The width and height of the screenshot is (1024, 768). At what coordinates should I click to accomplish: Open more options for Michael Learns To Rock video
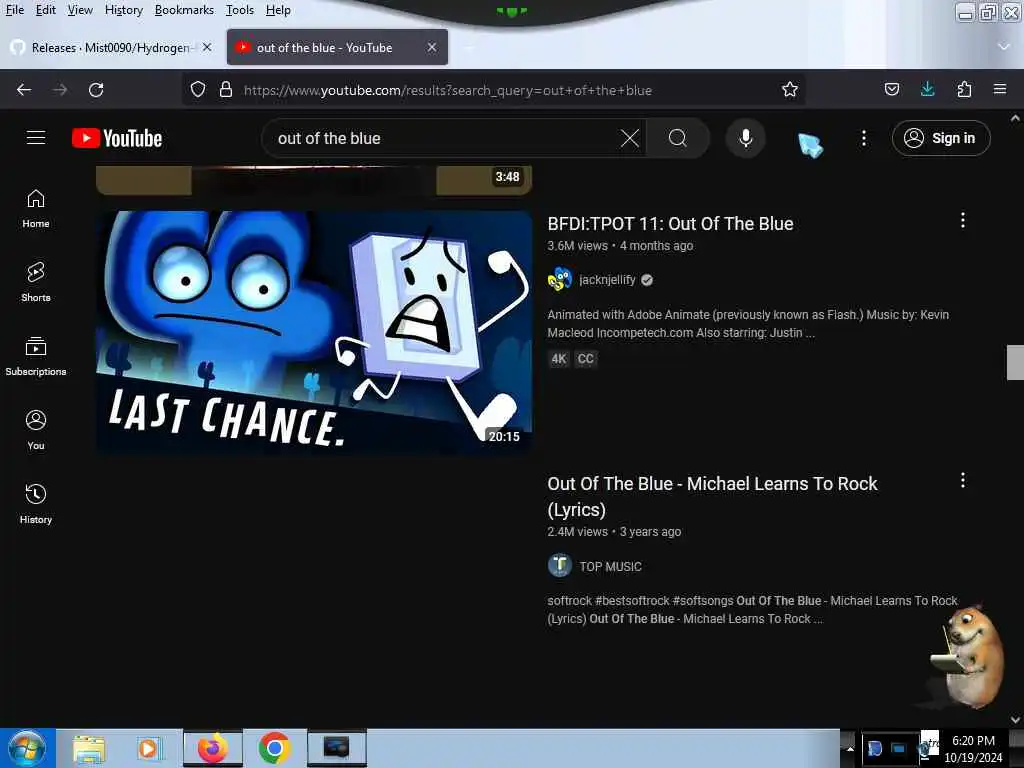tap(963, 481)
